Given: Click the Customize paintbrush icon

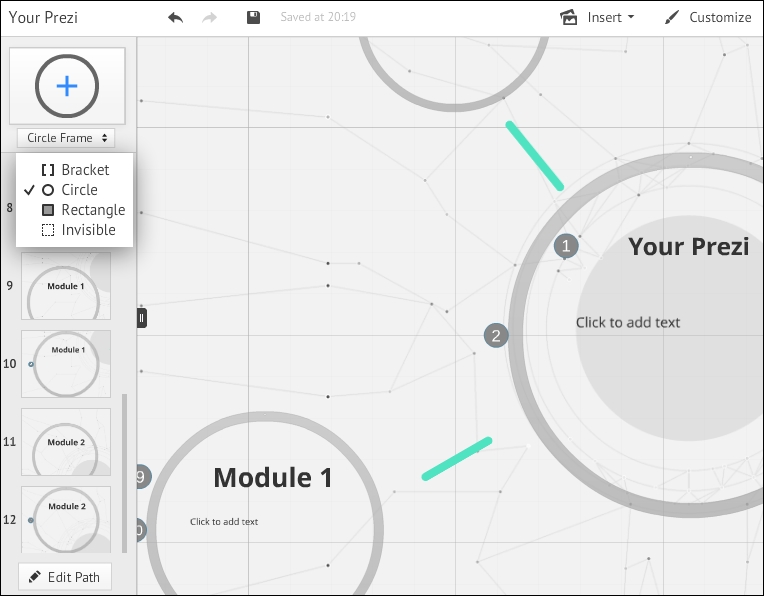Looking at the screenshot, I should 672,18.
